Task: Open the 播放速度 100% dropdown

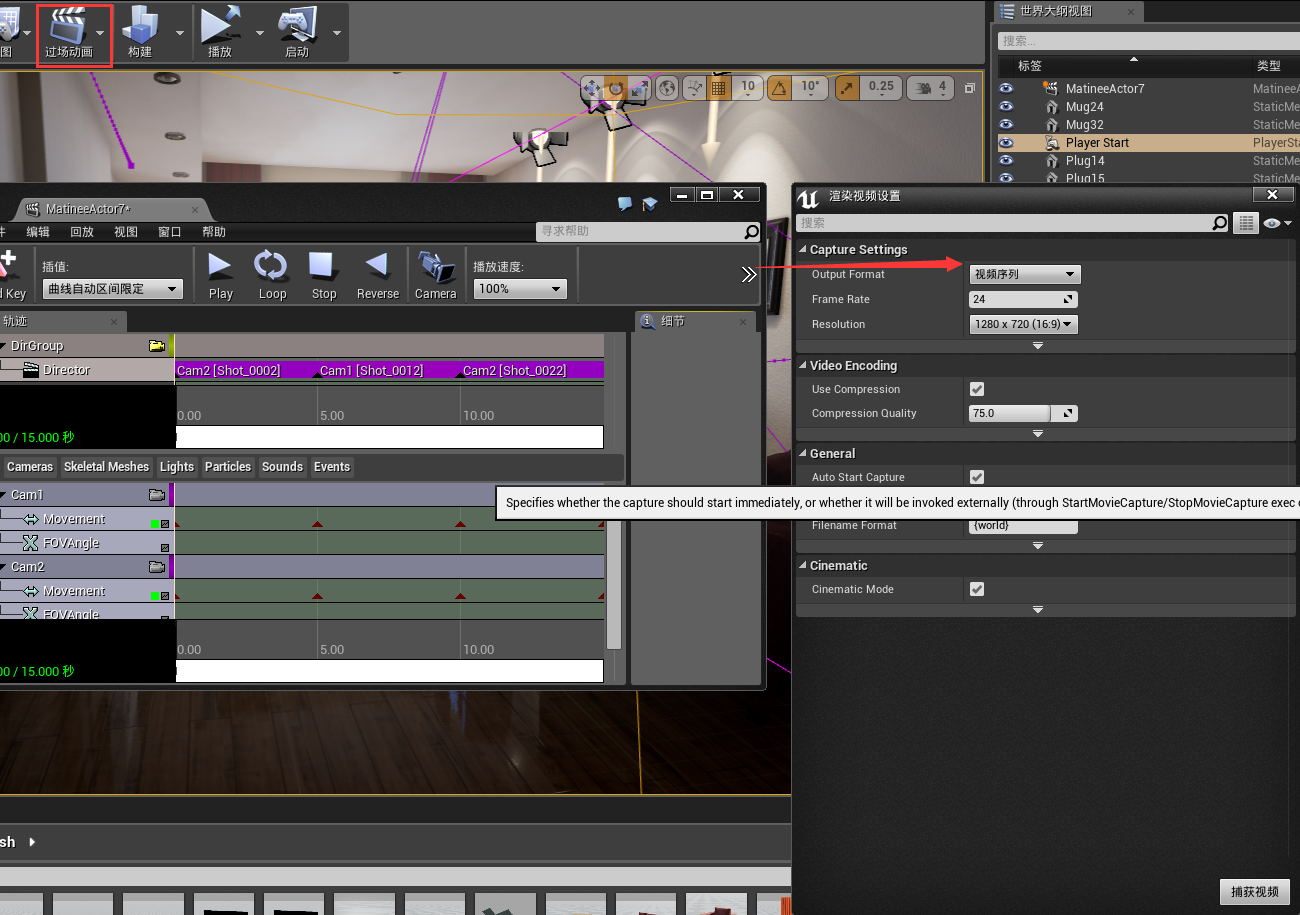Action: click(x=520, y=289)
